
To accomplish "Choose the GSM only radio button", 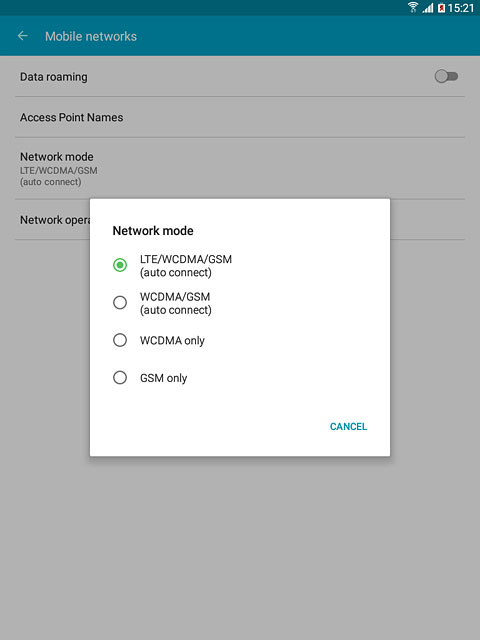I will point(120,378).
